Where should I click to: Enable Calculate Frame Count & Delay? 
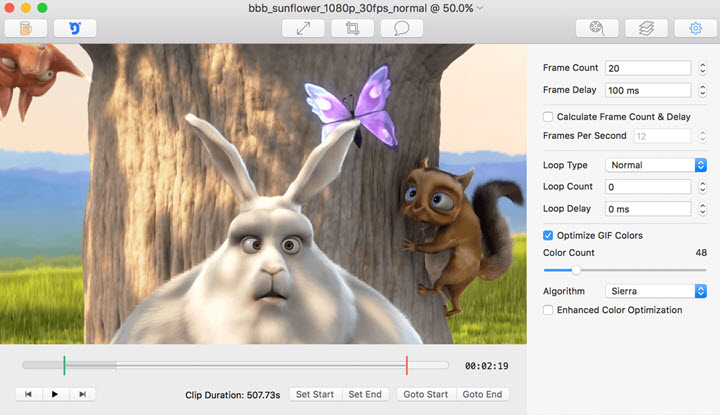coord(548,117)
